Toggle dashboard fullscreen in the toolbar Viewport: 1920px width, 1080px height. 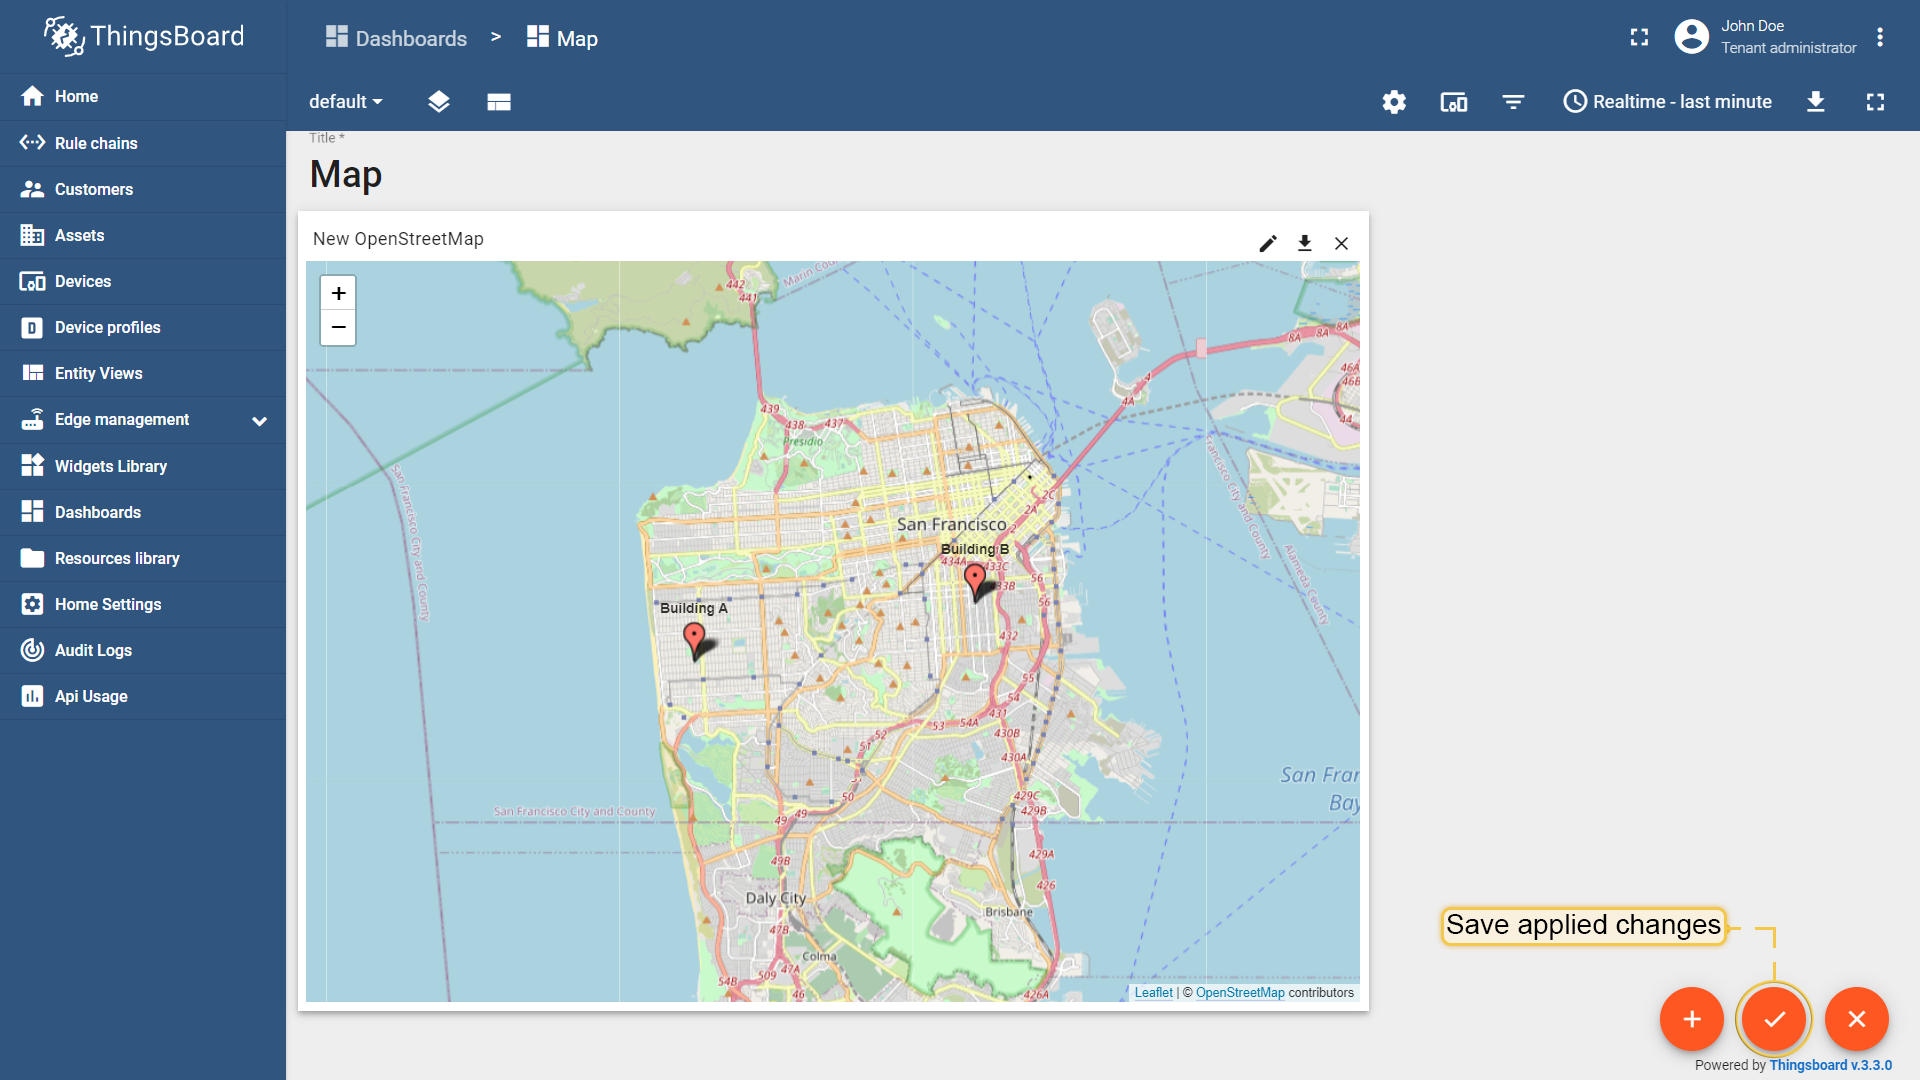(x=1876, y=102)
